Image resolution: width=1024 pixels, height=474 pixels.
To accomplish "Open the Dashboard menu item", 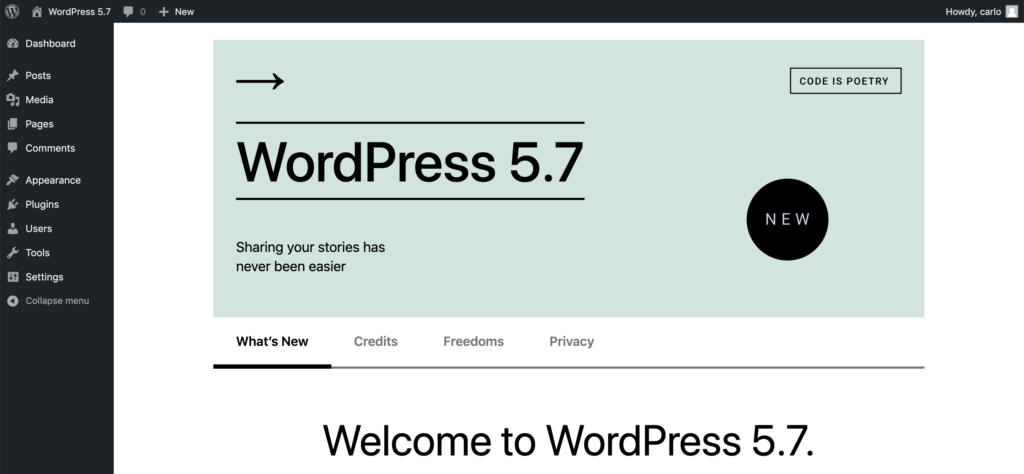I will pos(57,44).
